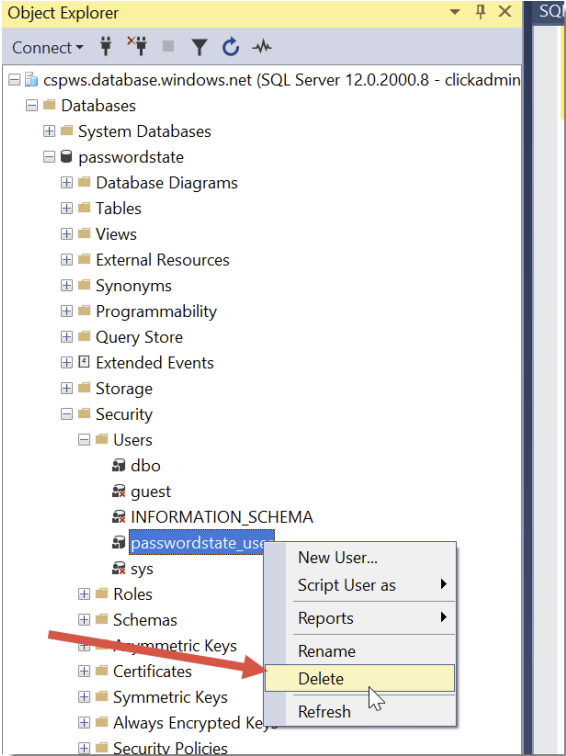Click the passwordstate database cylinder icon
Image resolution: width=566 pixels, height=756 pixels.
[x=66, y=156]
